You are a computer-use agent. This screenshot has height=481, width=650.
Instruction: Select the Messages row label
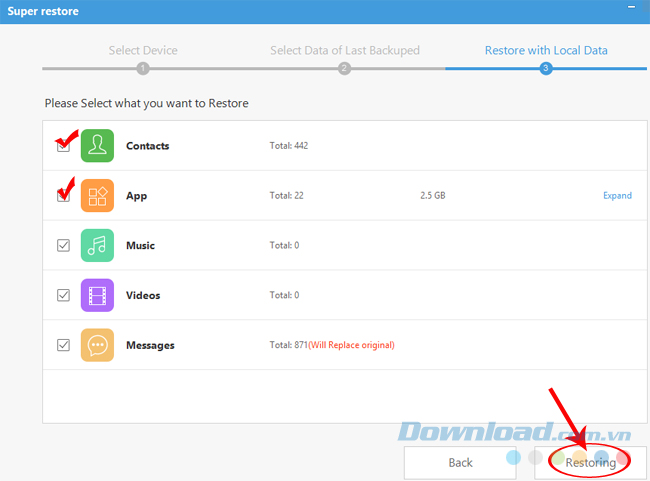pyautogui.click(x=150, y=345)
